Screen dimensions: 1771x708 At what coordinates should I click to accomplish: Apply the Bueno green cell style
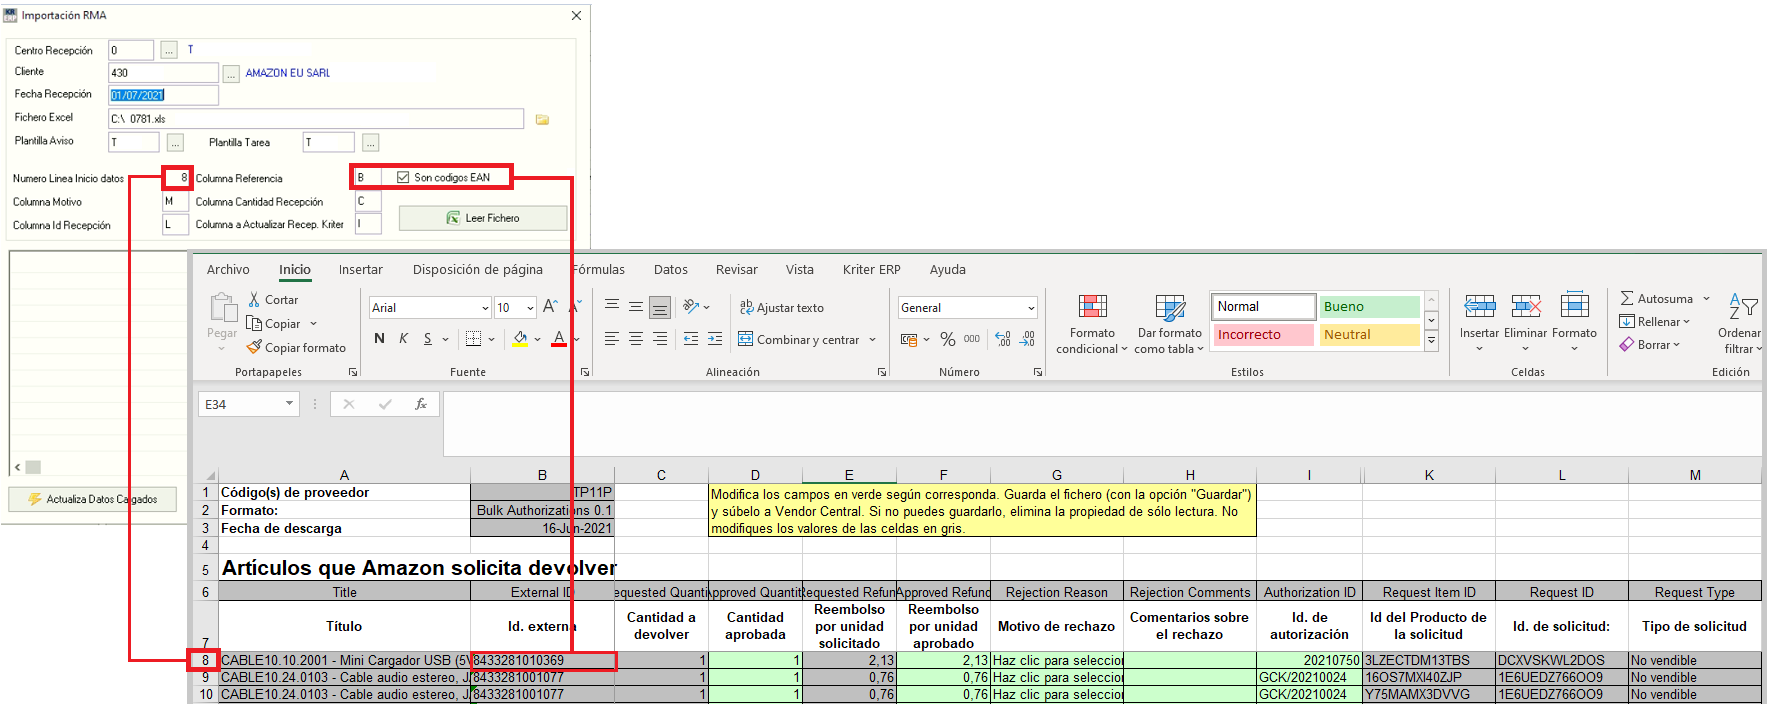pos(1369,306)
